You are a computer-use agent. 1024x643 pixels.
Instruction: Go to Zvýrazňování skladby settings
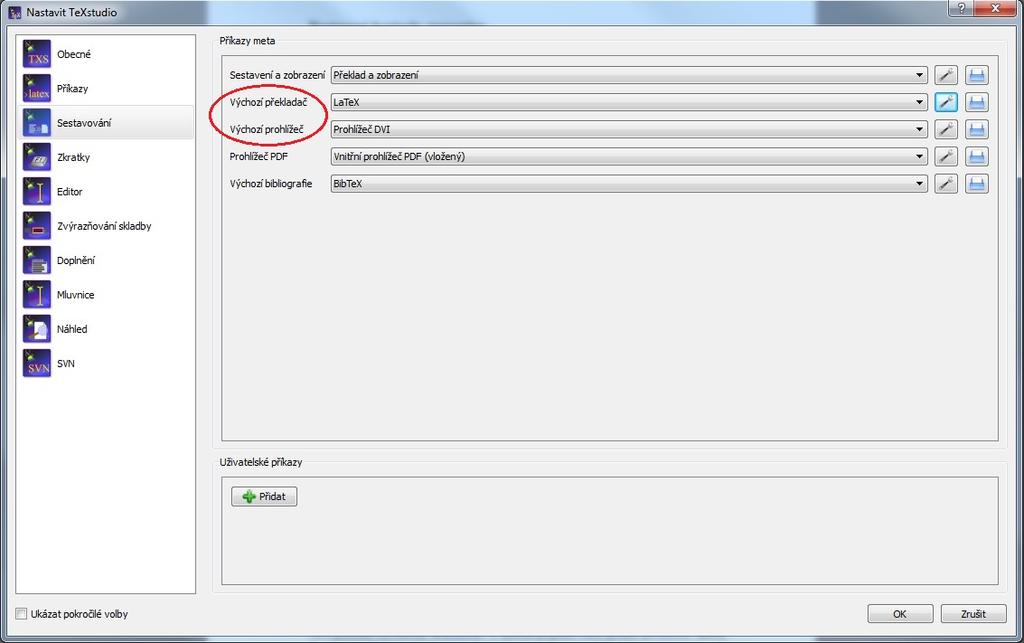(106, 226)
